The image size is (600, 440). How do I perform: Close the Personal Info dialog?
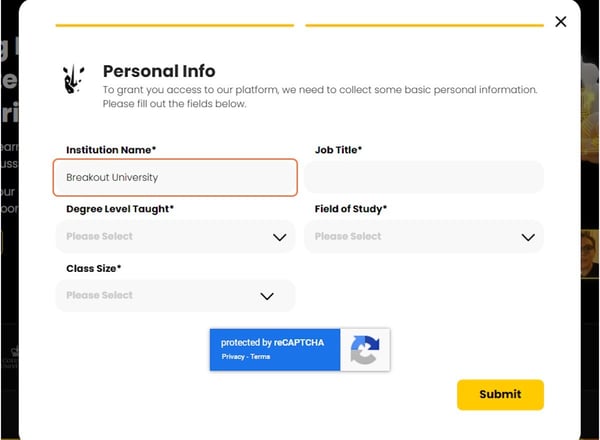[560, 22]
